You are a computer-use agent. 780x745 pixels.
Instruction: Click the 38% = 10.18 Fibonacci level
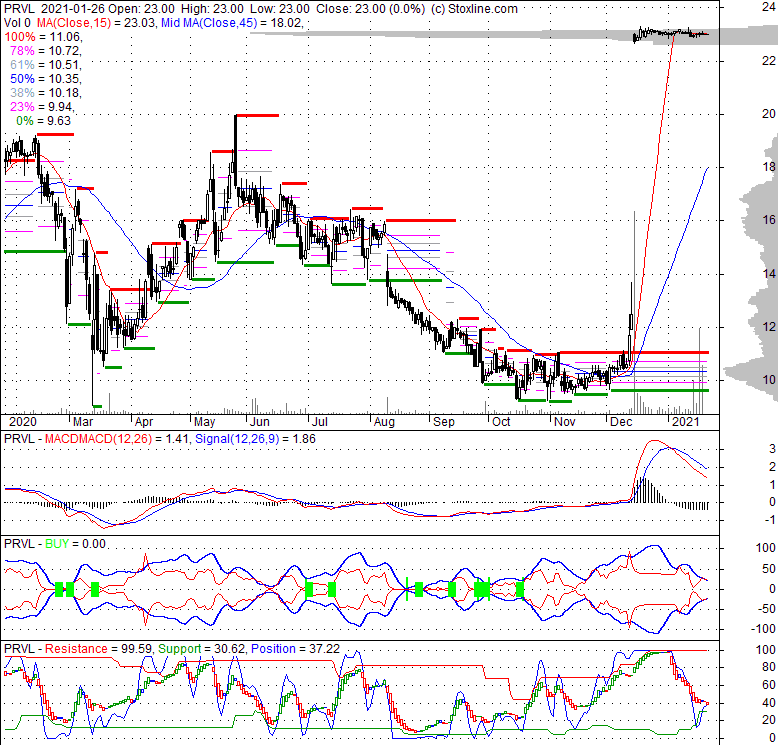[45, 93]
